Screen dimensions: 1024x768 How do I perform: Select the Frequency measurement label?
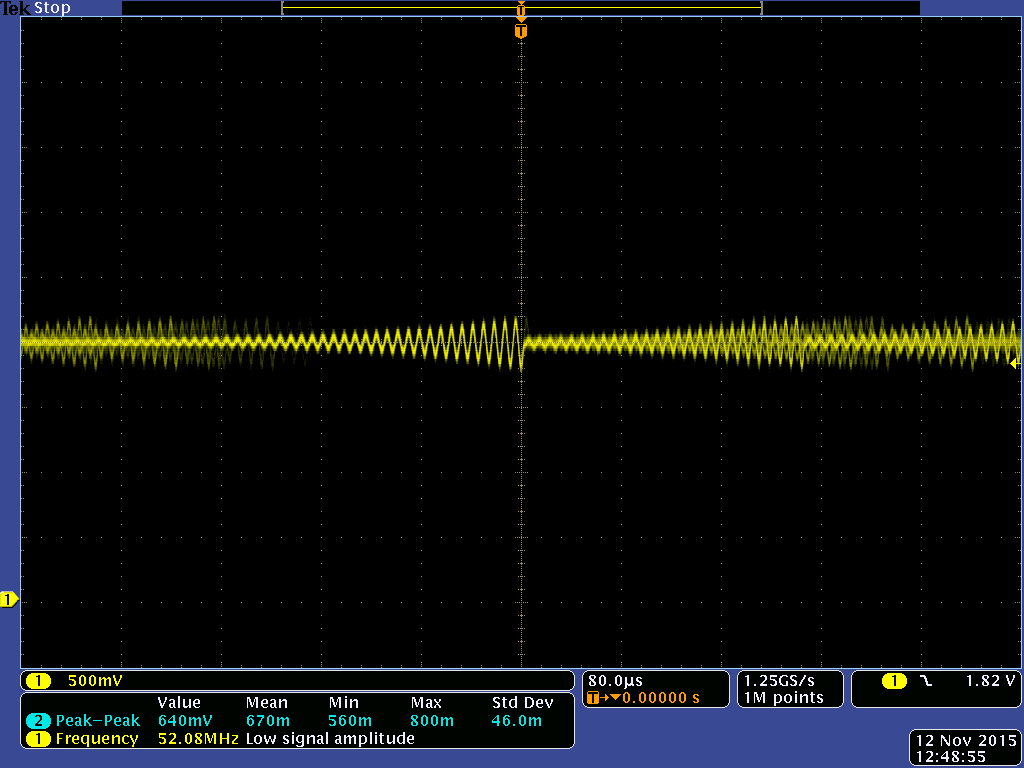(97, 739)
